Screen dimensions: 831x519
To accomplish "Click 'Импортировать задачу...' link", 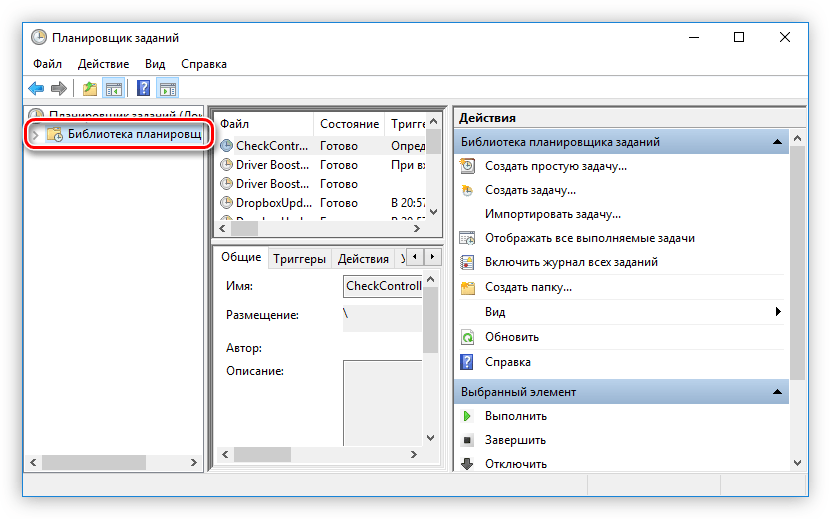I will [x=552, y=214].
